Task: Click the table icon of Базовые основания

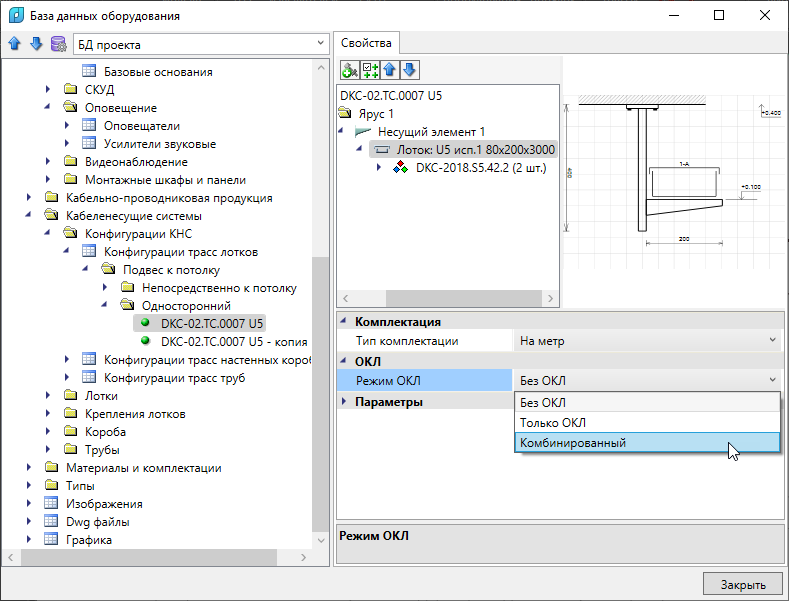Action: tap(89, 71)
